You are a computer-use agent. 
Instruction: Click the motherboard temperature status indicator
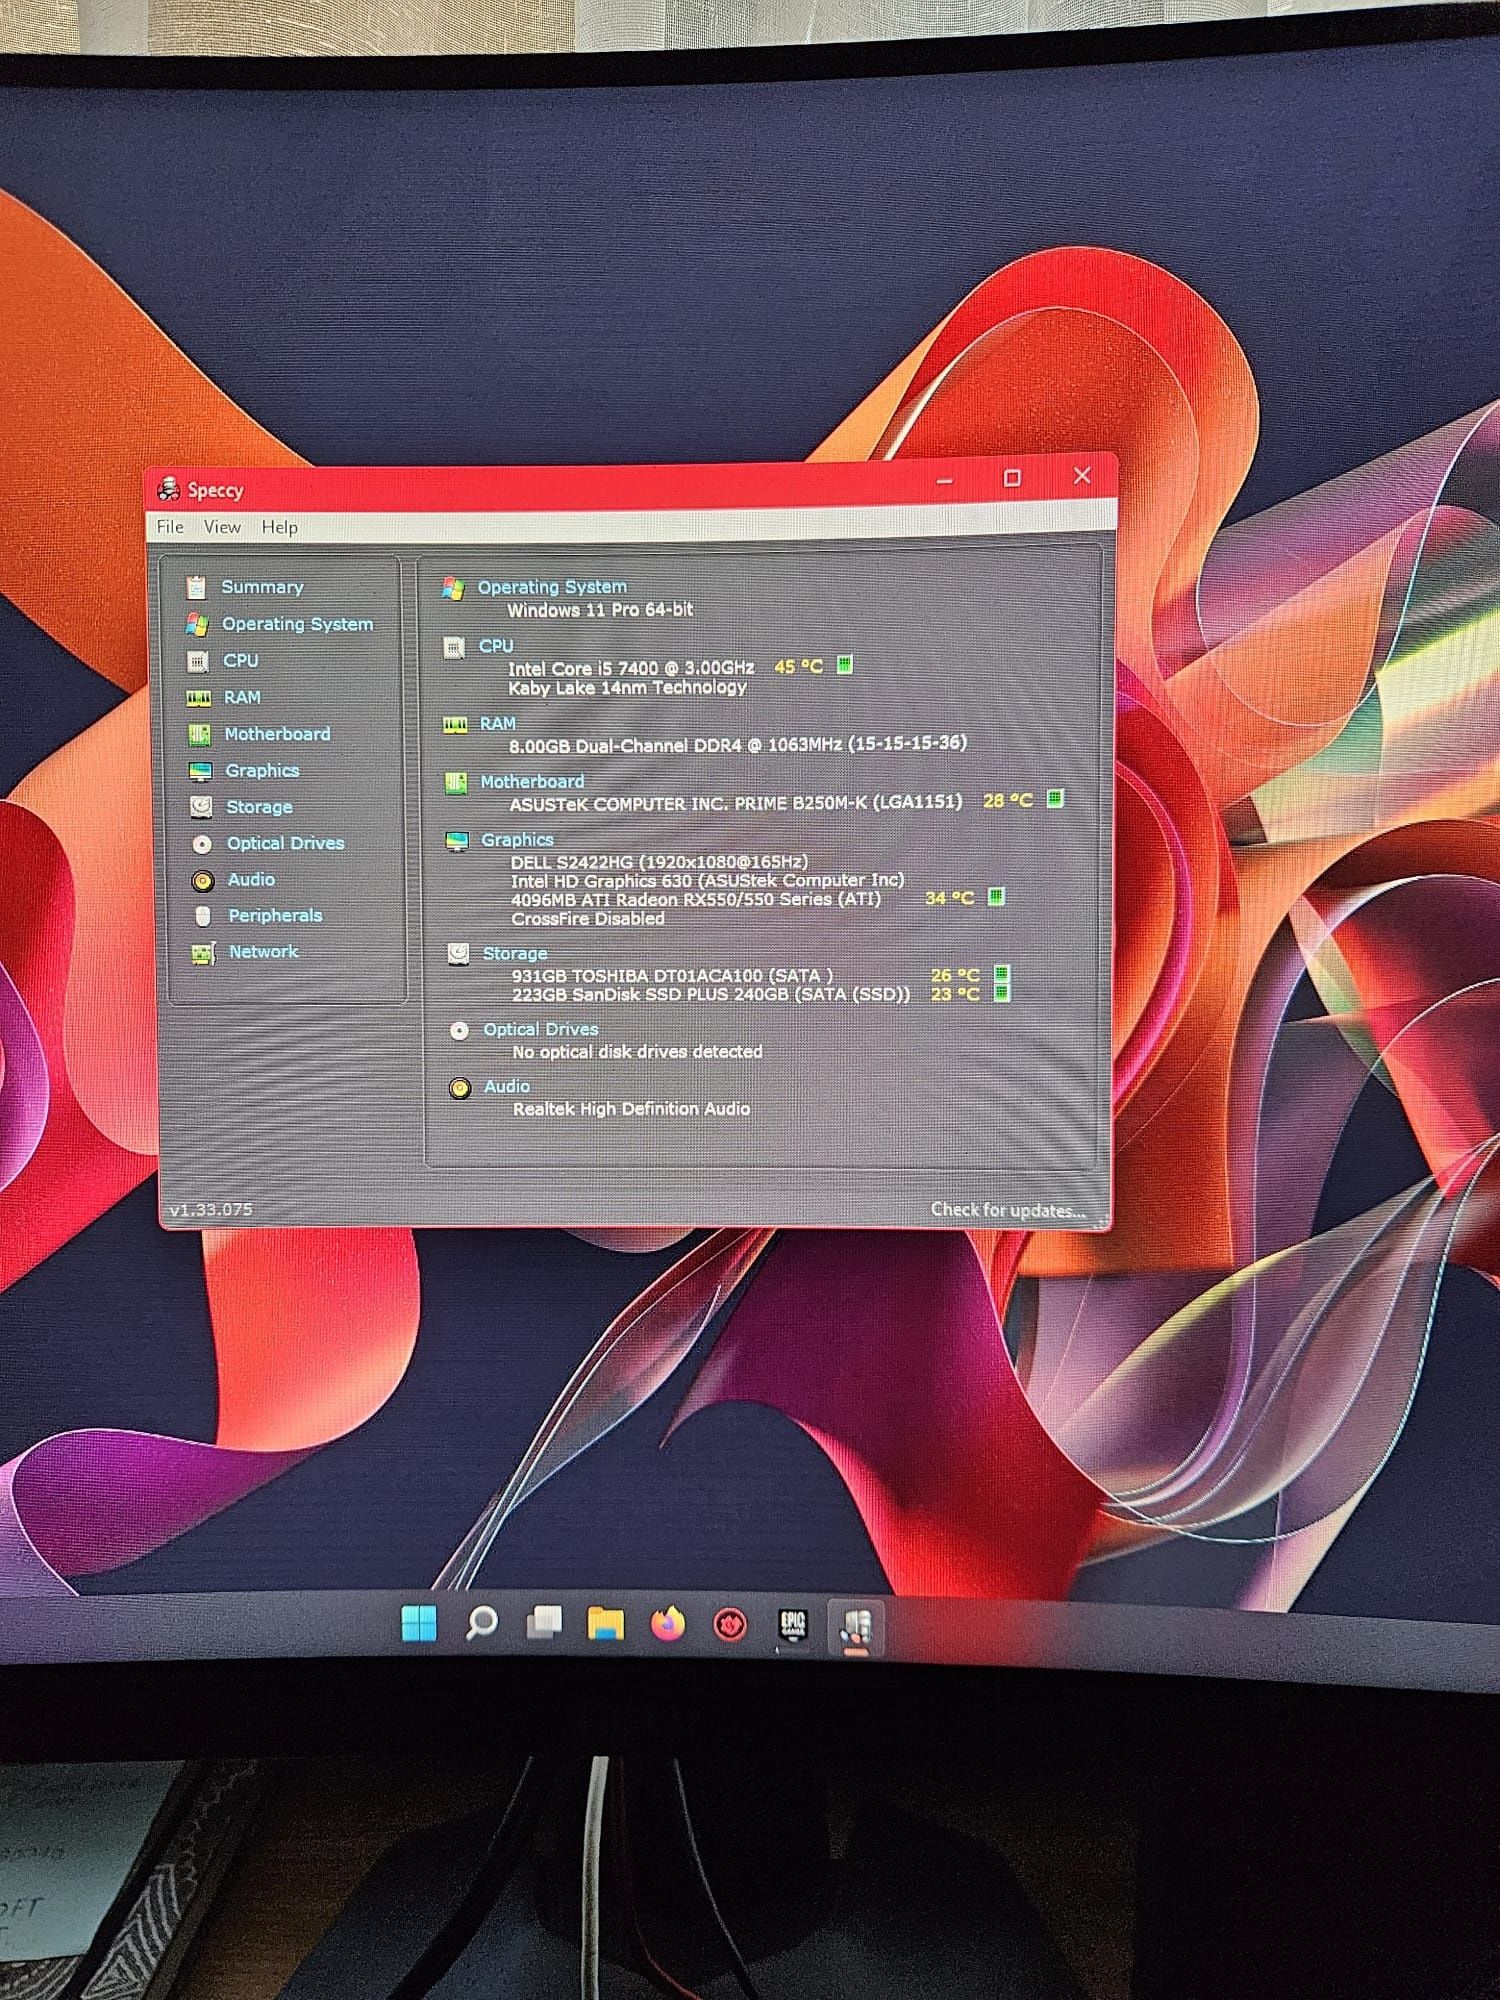(x=1054, y=799)
